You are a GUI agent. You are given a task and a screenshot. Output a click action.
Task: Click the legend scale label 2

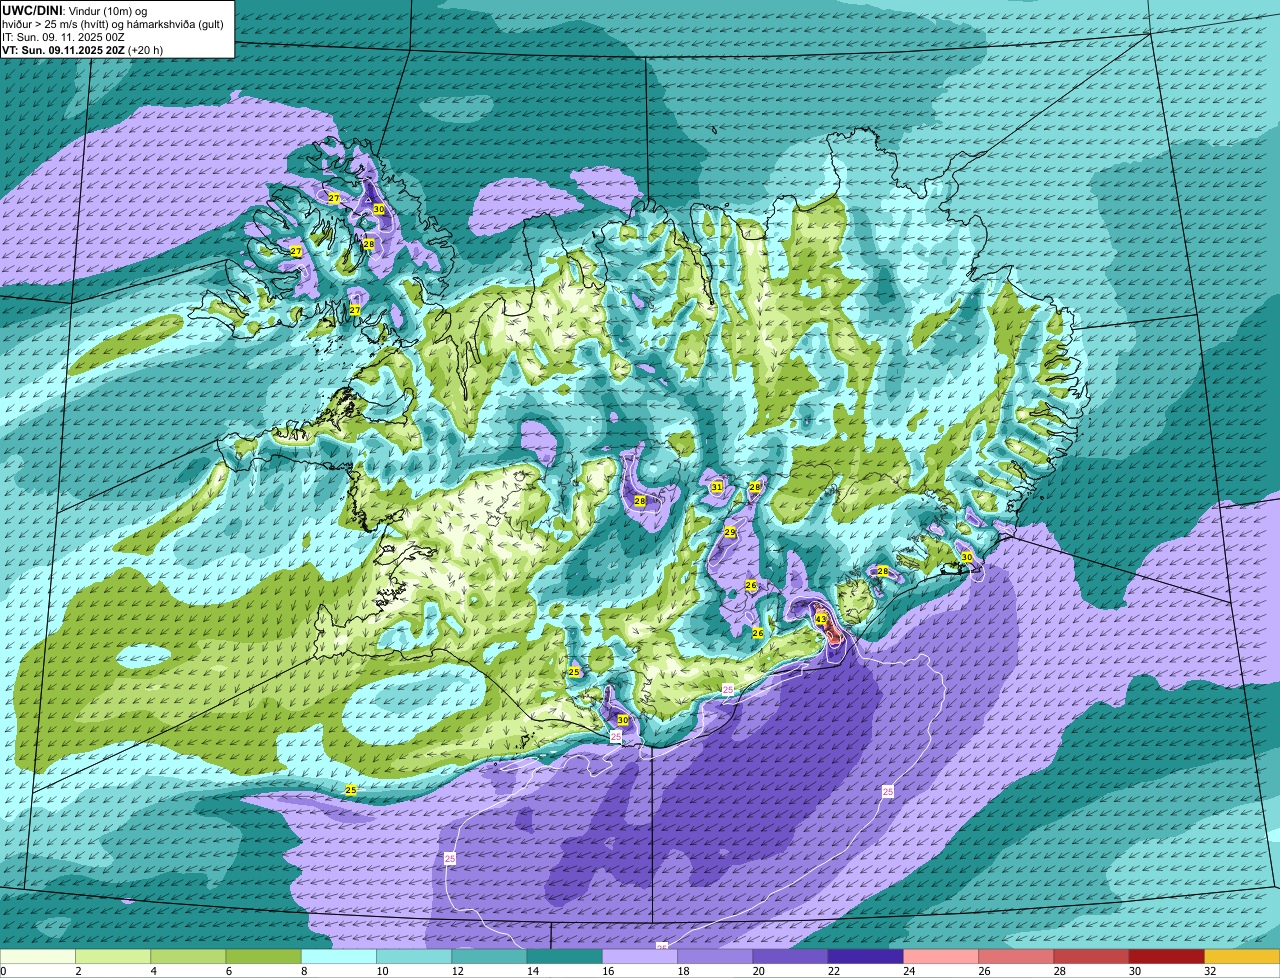coord(76,971)
